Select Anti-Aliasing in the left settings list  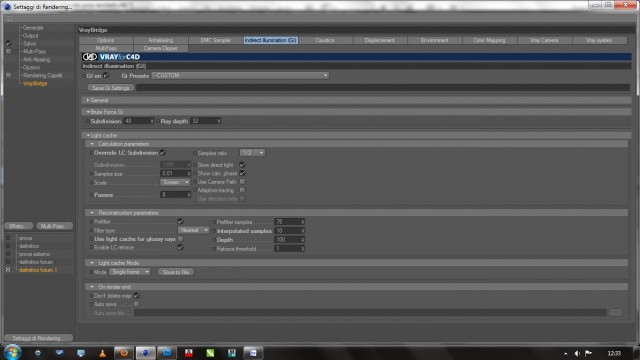[x=36, y=60]
